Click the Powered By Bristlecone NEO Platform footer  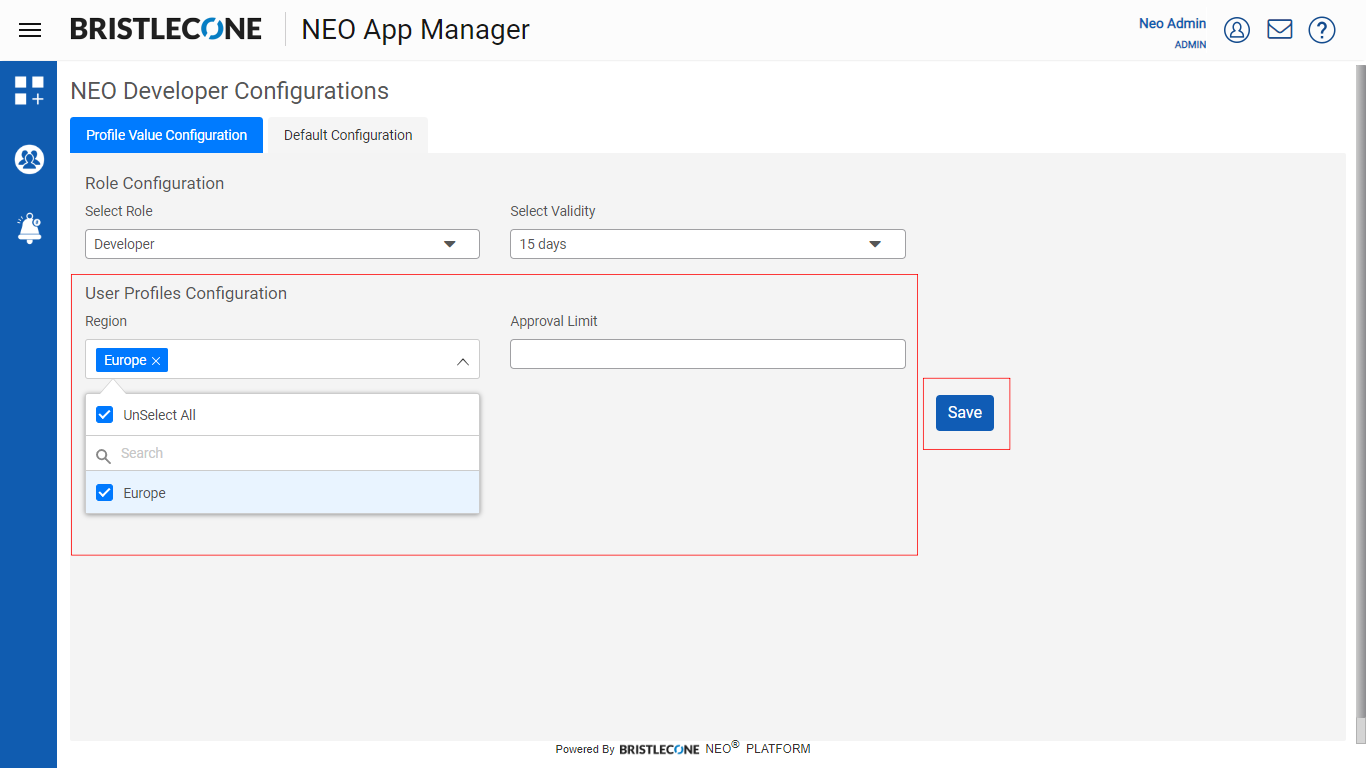coord(683,748)
